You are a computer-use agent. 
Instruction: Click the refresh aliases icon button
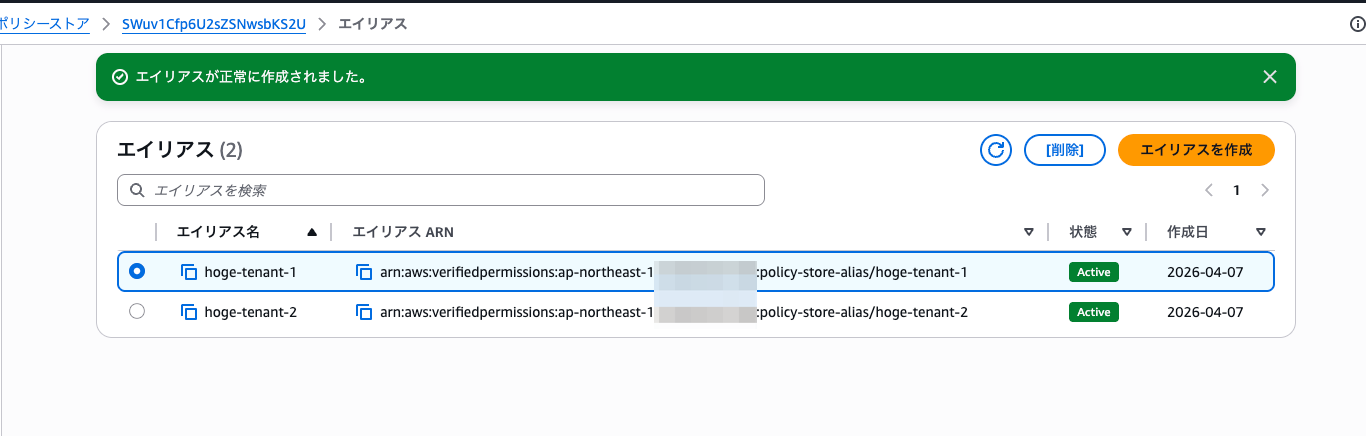click(995, 150)
